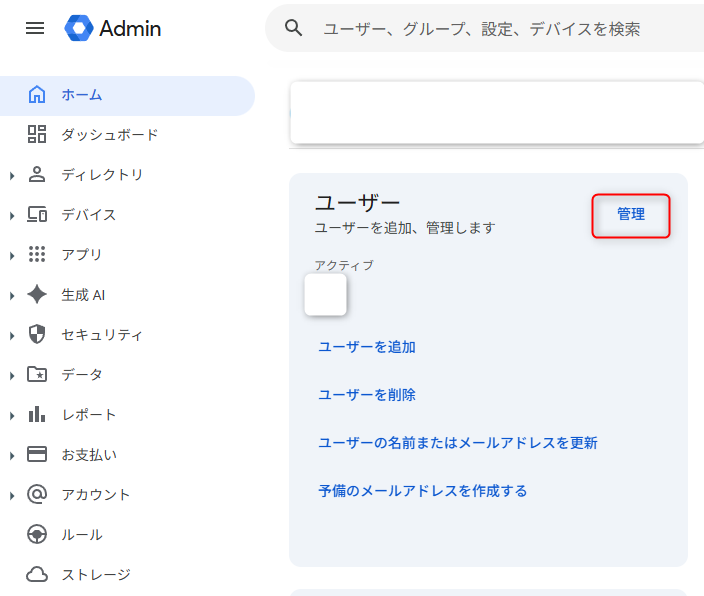Open the データ menu item
The width and height of the screenshot is (704, 596).
click(x=82, y=375)
